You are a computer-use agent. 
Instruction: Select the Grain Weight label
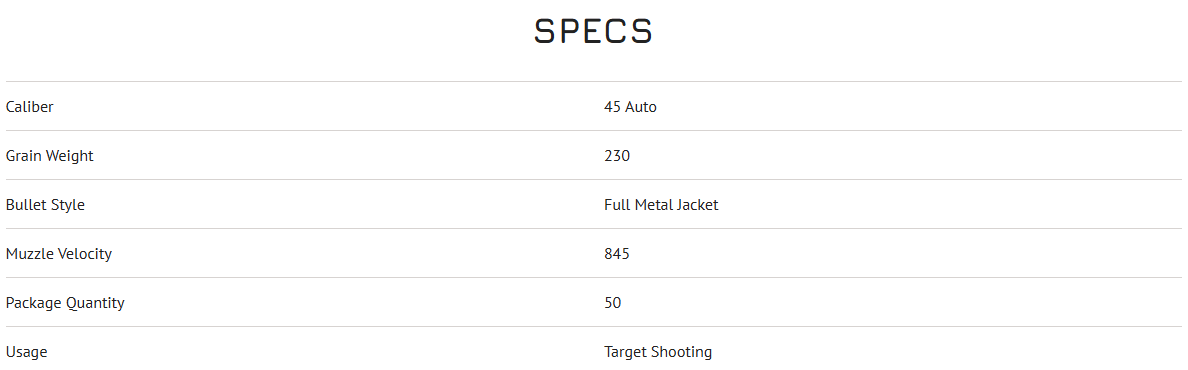click(x=49, y=156)
